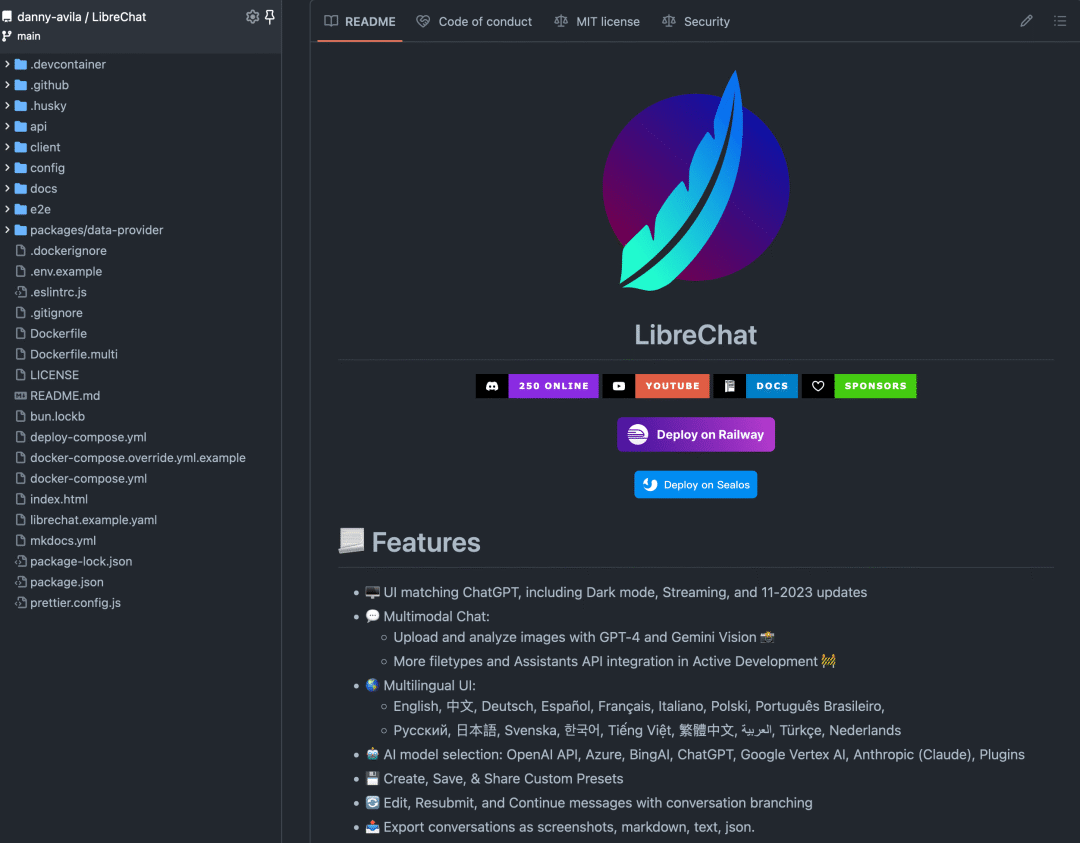
Task: Expand the config folder chevron
Action: coord(7,167)
